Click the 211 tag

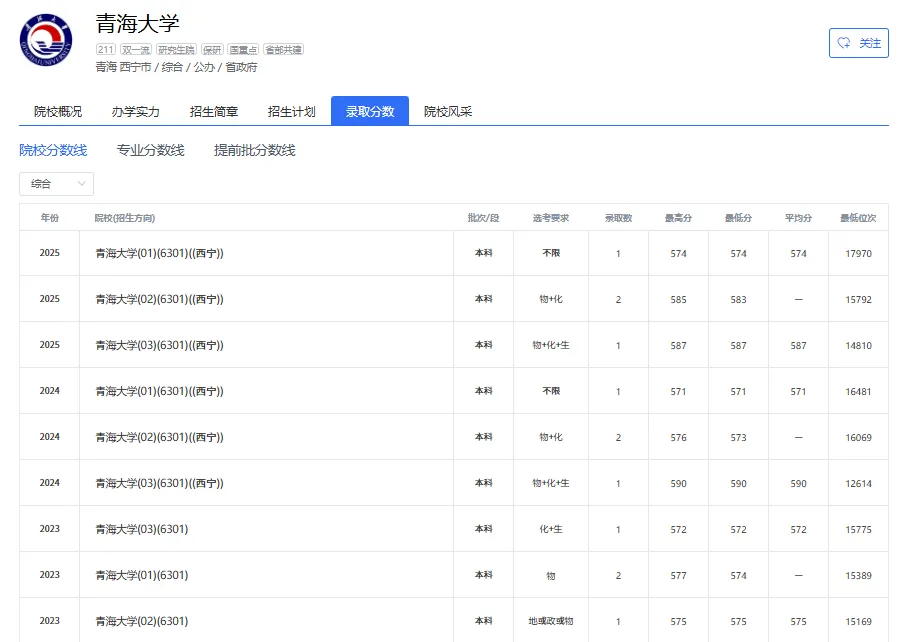[106, 50]
